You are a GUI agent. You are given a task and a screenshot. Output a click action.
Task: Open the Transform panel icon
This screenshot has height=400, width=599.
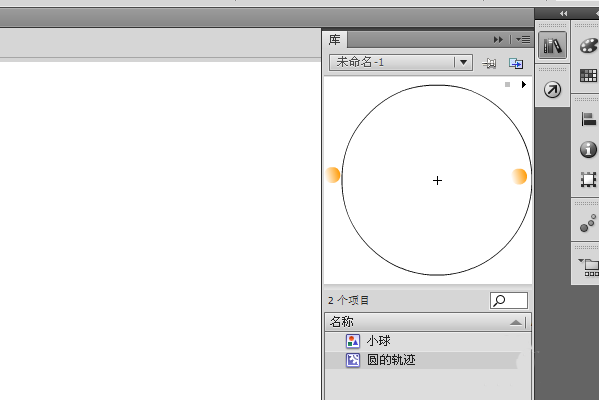(588, 179)
